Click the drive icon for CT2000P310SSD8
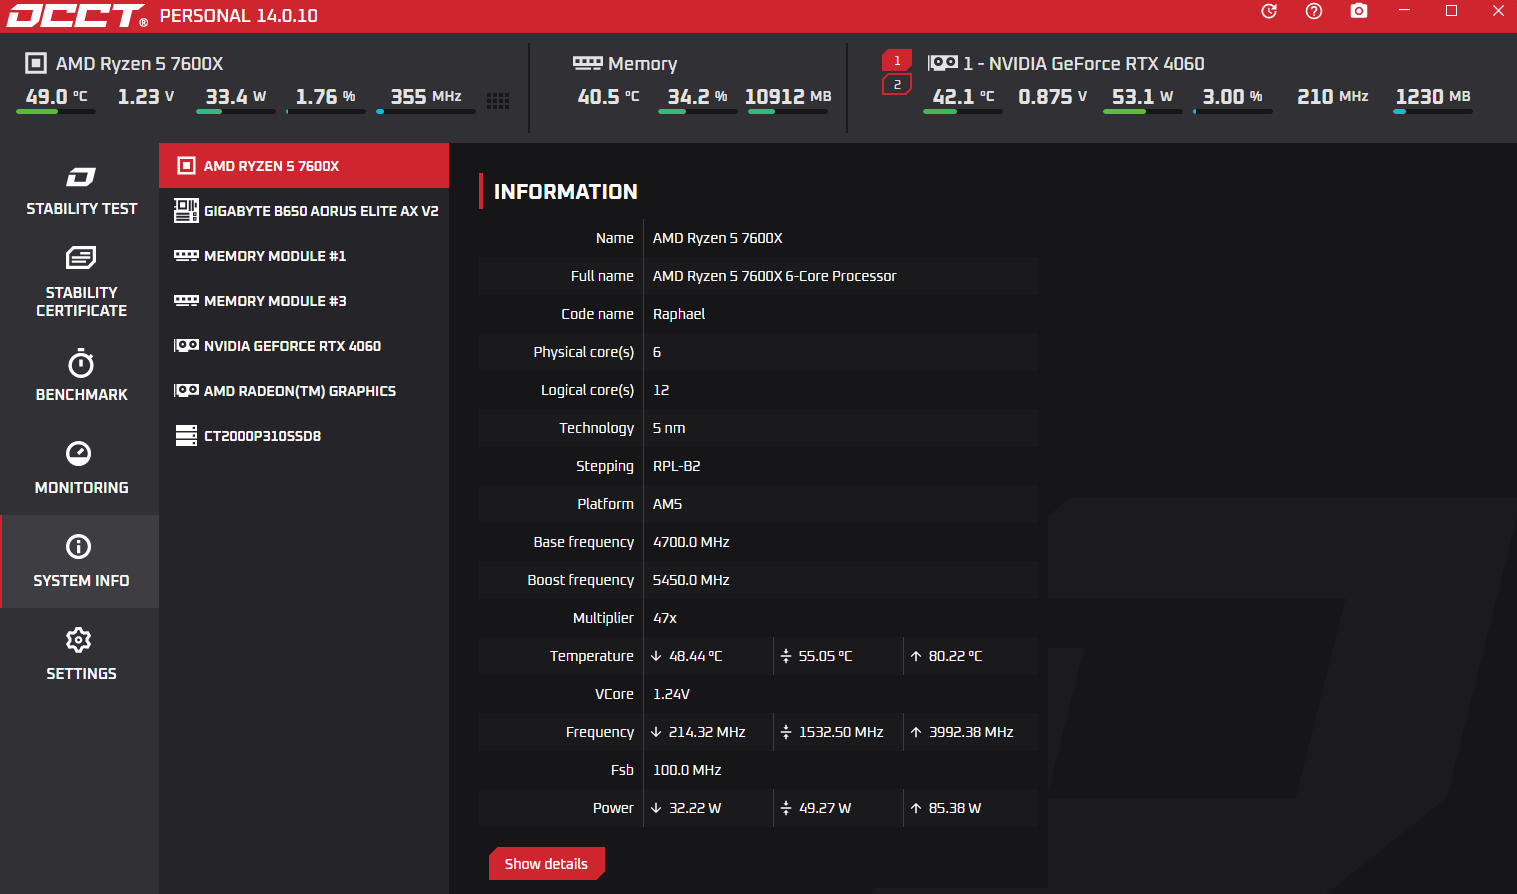 pos(186,436)
